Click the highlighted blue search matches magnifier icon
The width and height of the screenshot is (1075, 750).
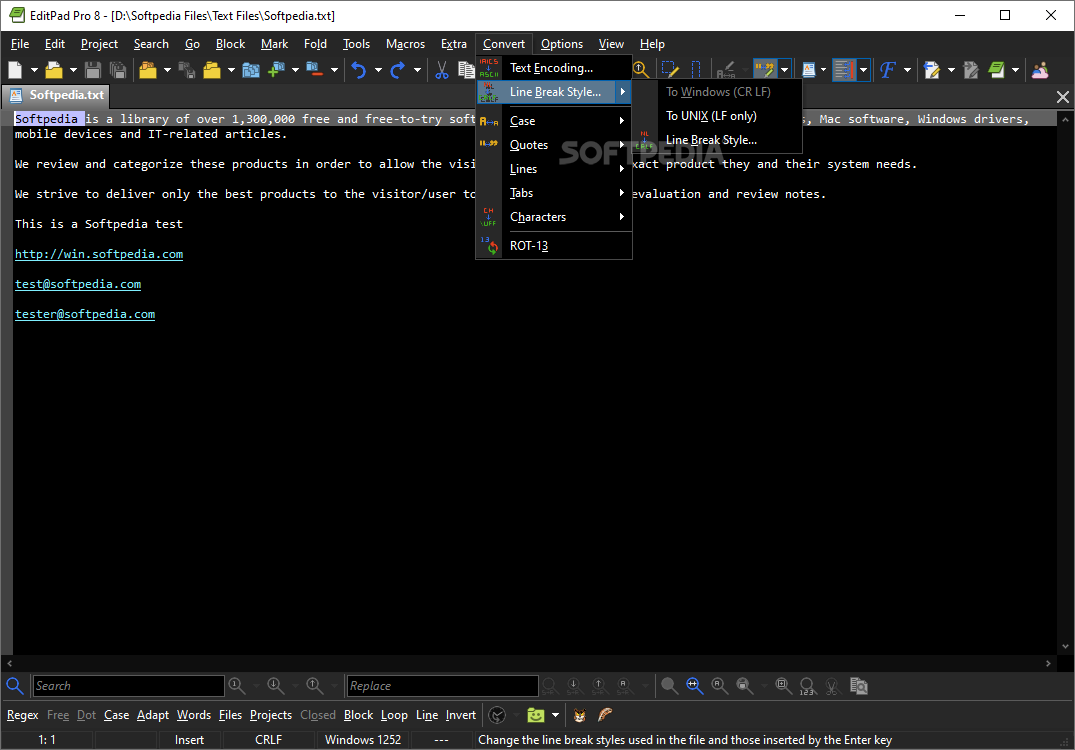click(x=694, y=686)
